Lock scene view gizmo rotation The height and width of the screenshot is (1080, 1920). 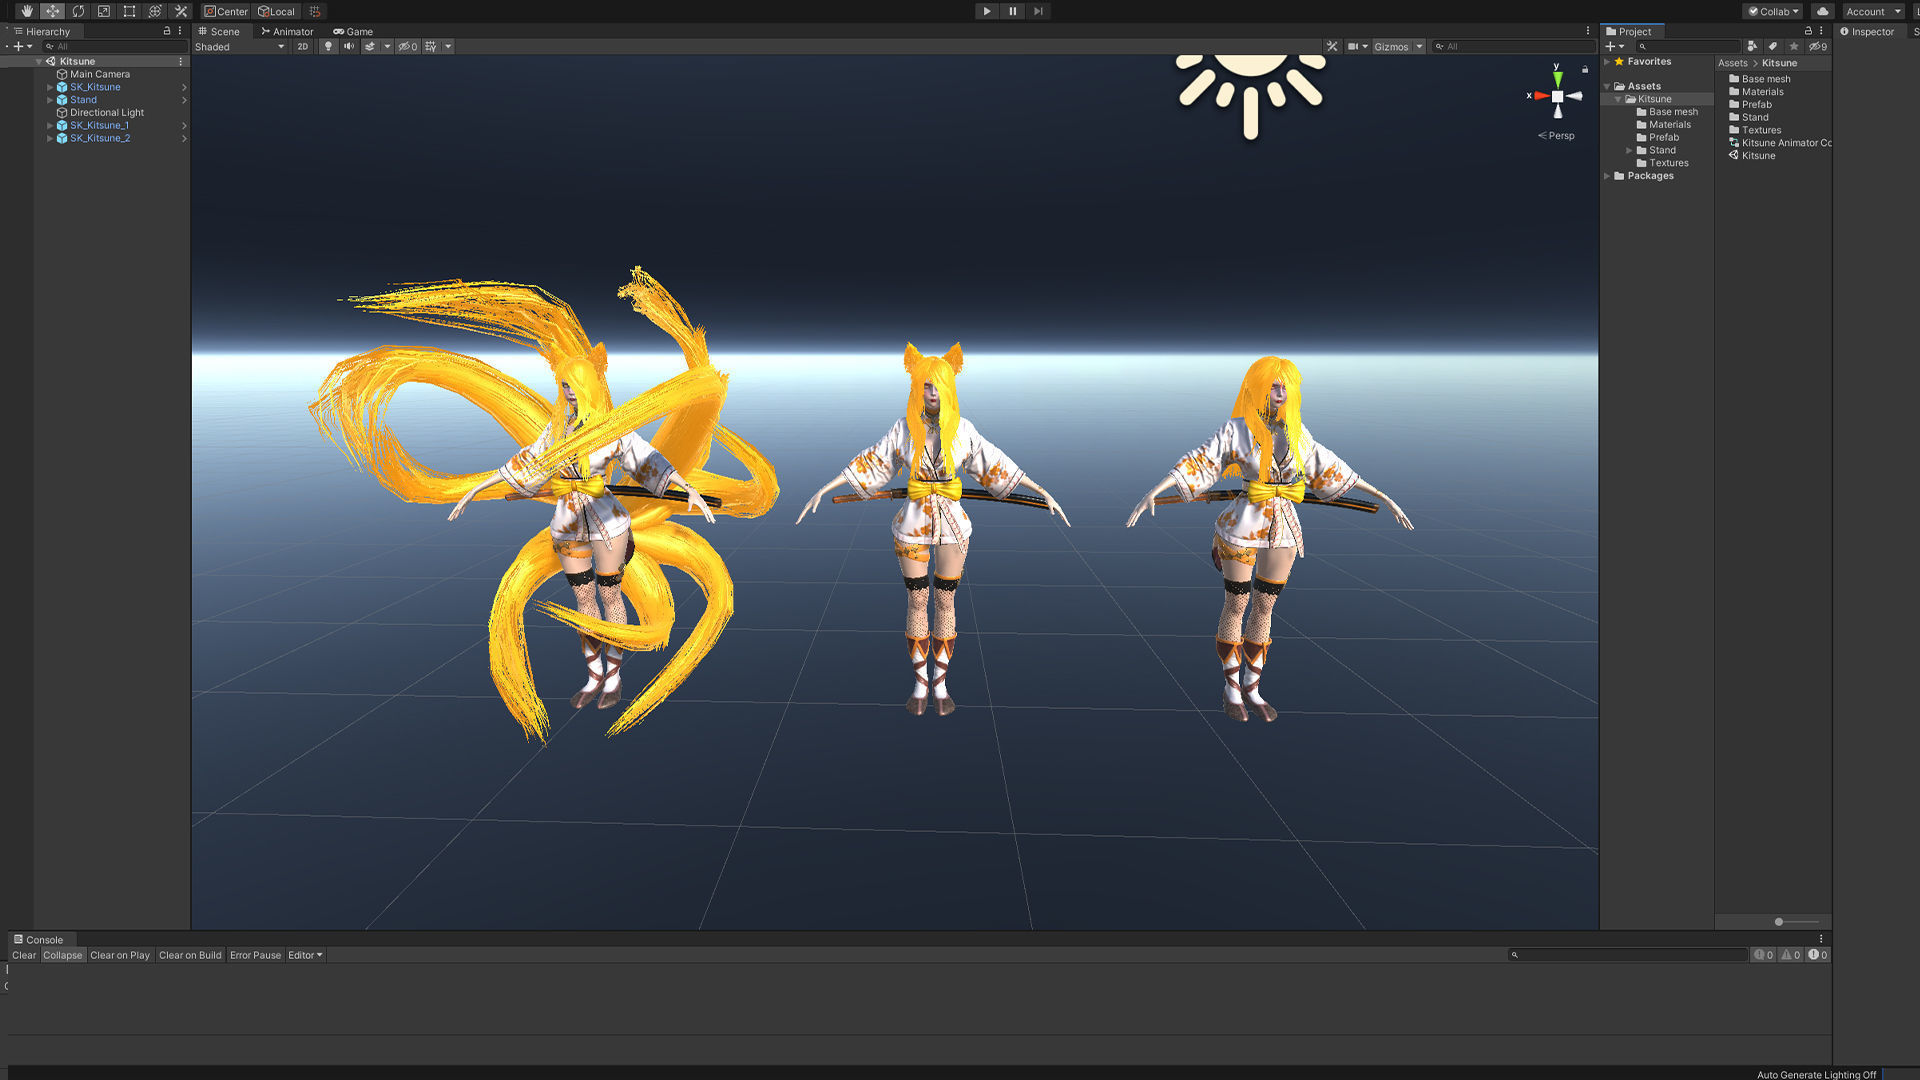1585,69
